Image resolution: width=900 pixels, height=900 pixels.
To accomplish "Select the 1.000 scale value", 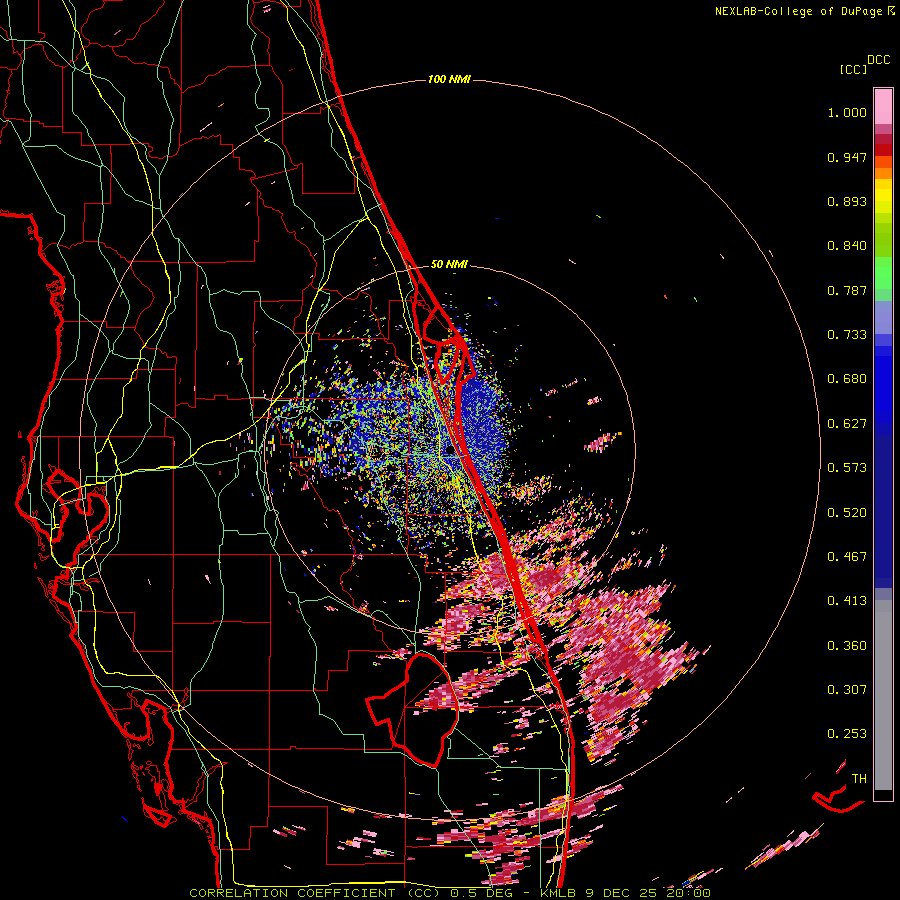I will coord(847,112).
